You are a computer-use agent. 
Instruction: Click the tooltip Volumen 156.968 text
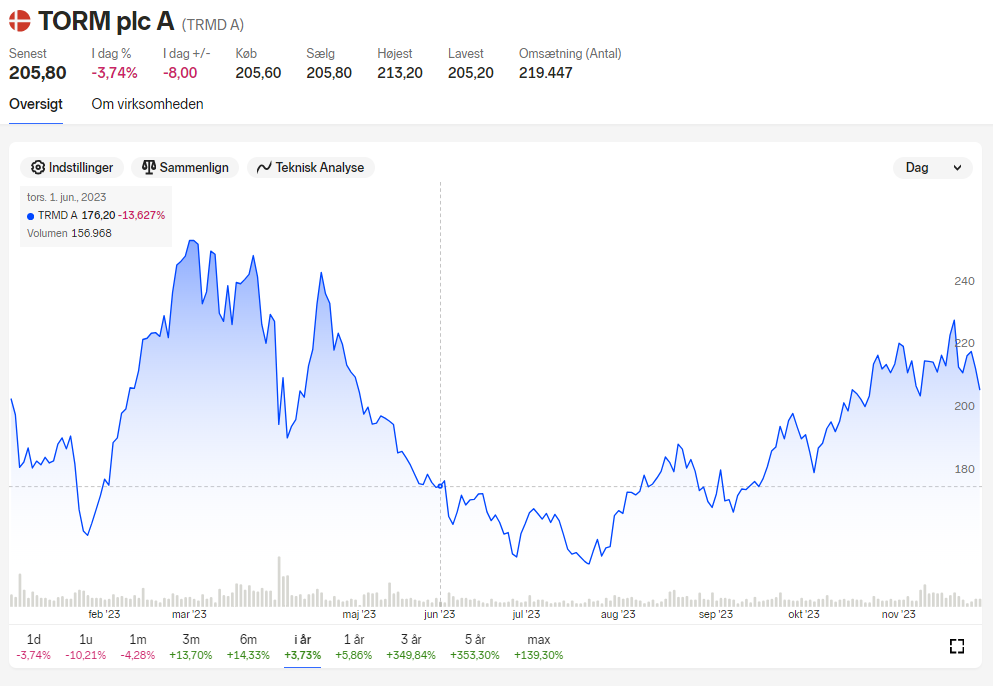[69, 233]
